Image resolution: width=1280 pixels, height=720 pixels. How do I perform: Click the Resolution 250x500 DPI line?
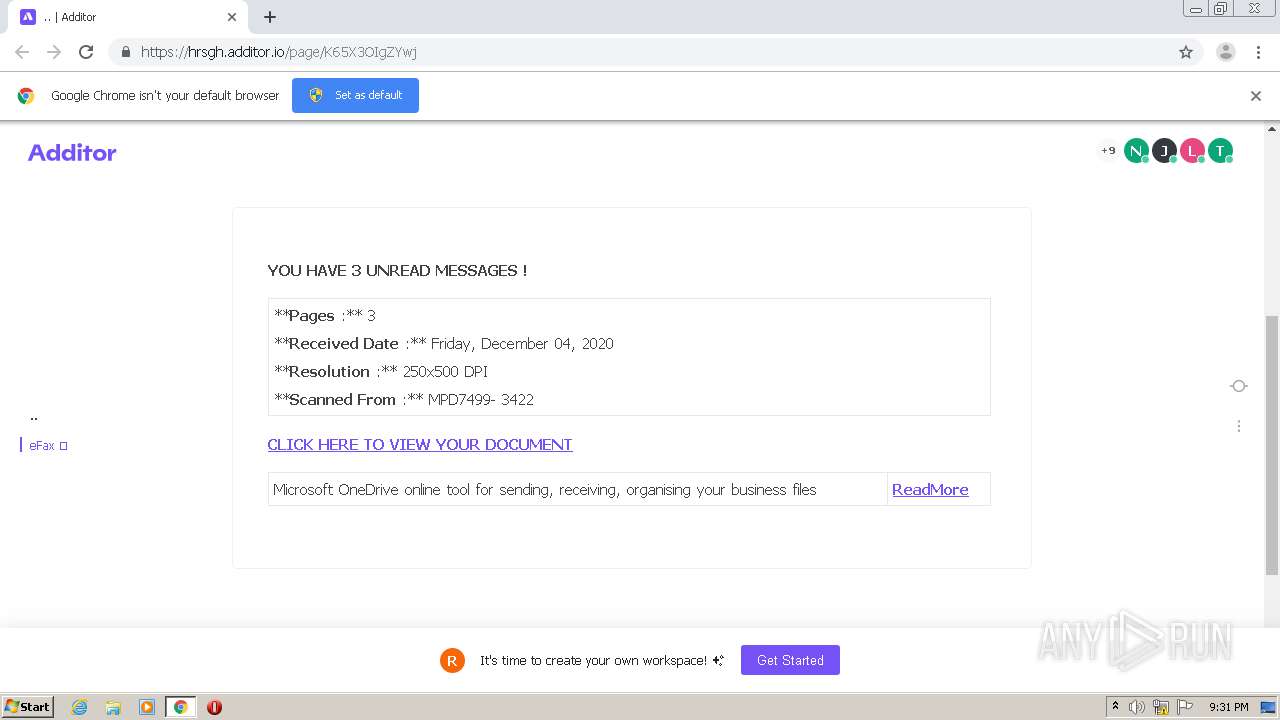point(381,371)
